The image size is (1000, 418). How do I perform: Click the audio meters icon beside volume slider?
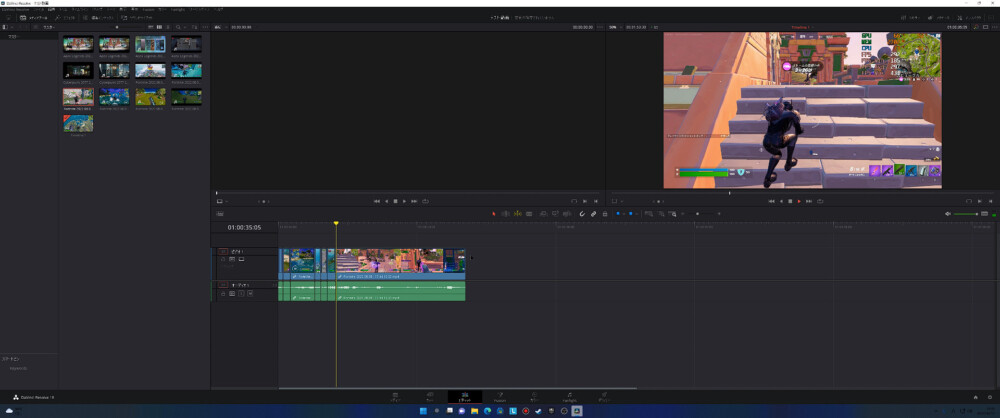(985, 214)
